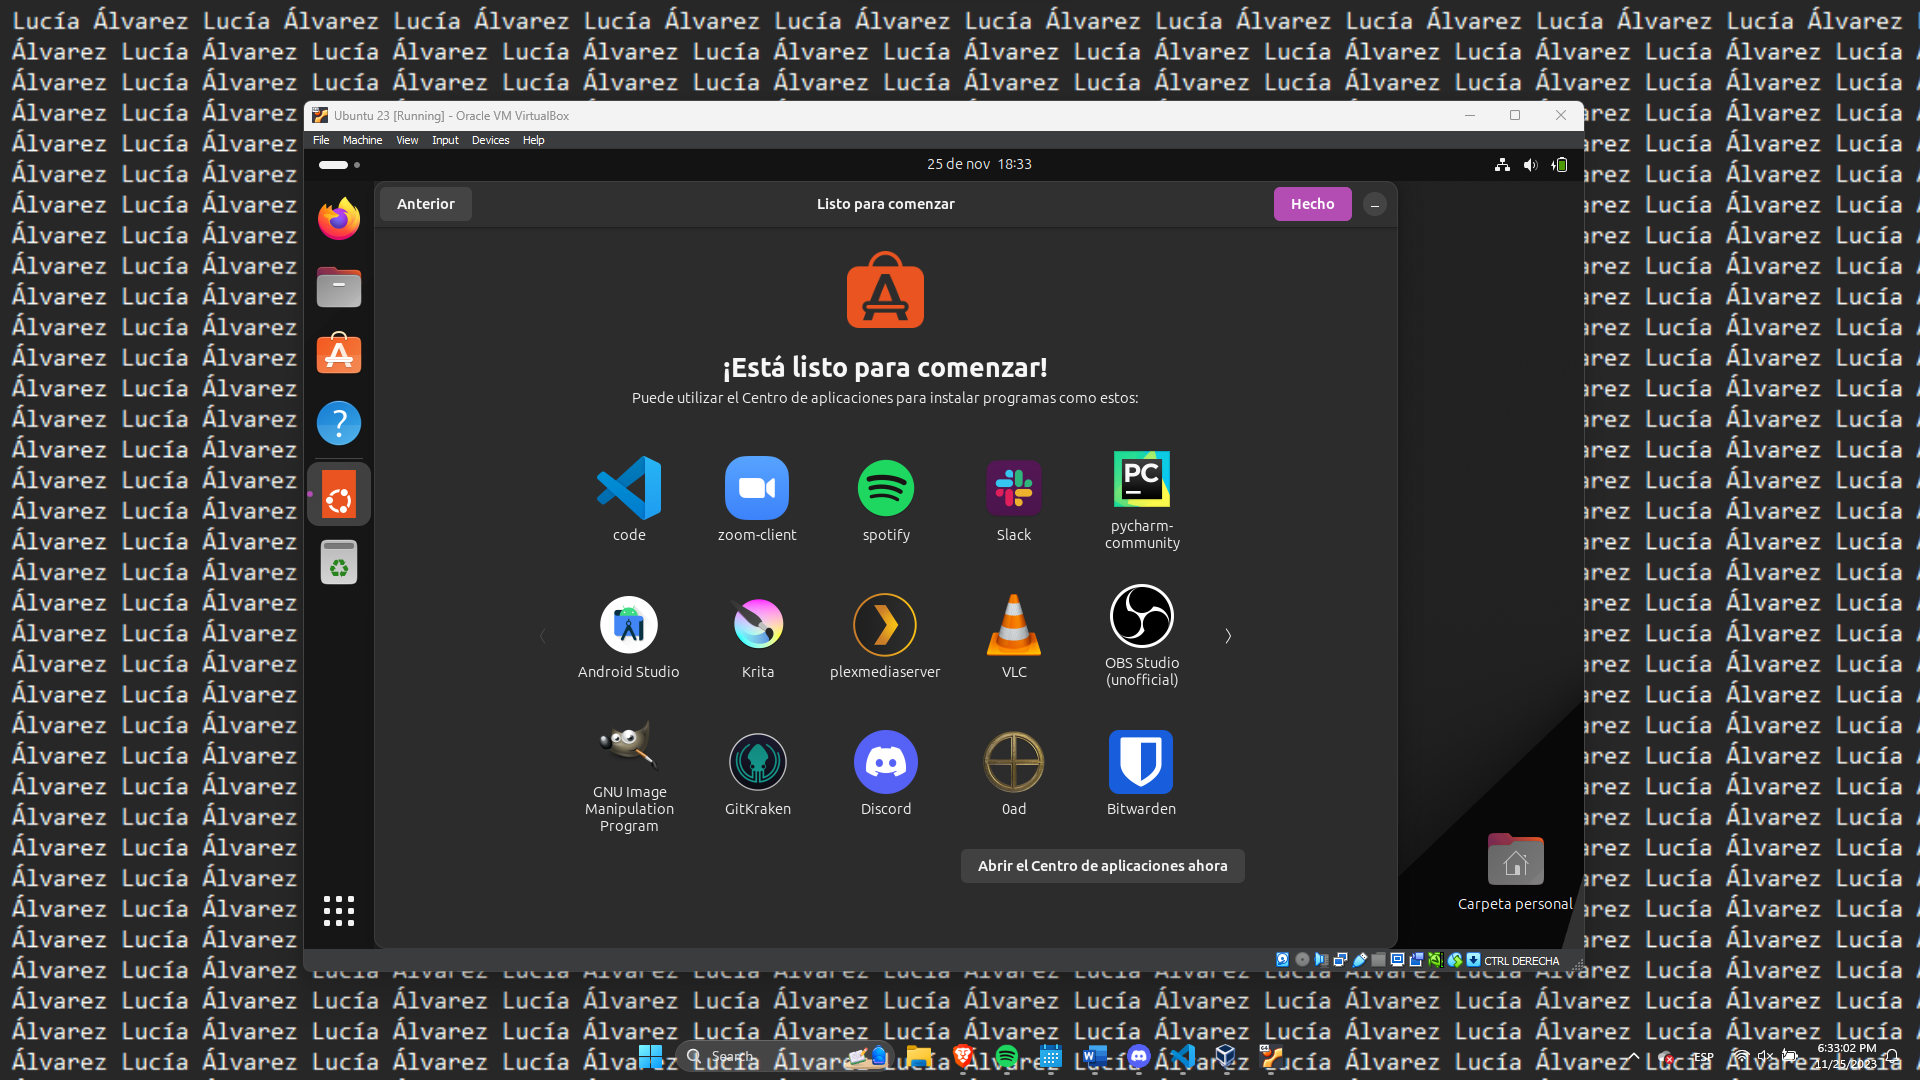Open Firefox from the Ubuntu dock
Image resolution: width=1920 pixels, height=1080 pixels.
339,219
